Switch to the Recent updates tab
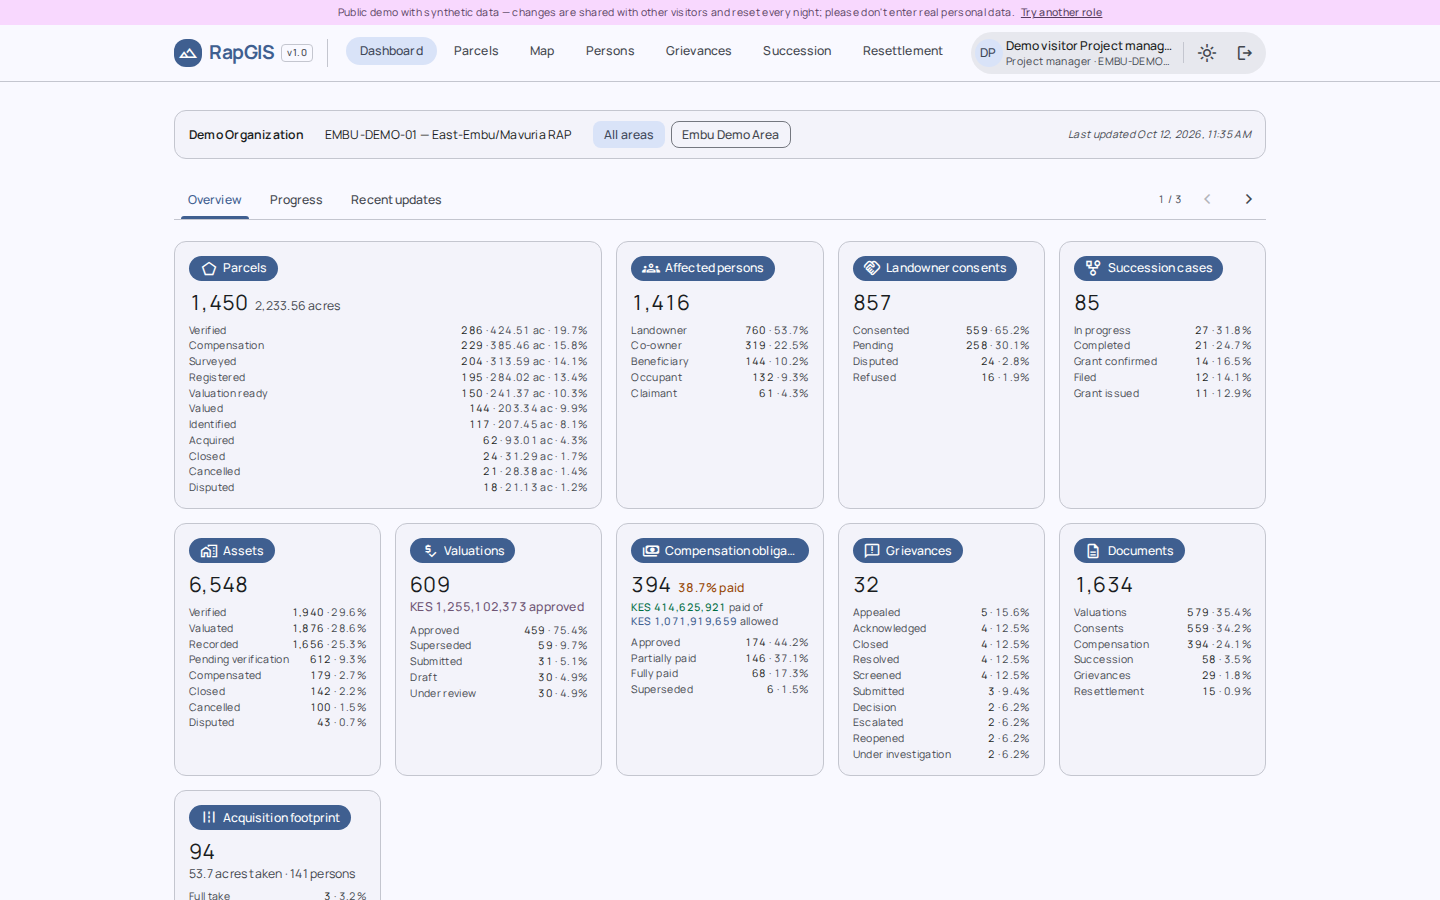The image size is (1440, 900). (396, 200)
